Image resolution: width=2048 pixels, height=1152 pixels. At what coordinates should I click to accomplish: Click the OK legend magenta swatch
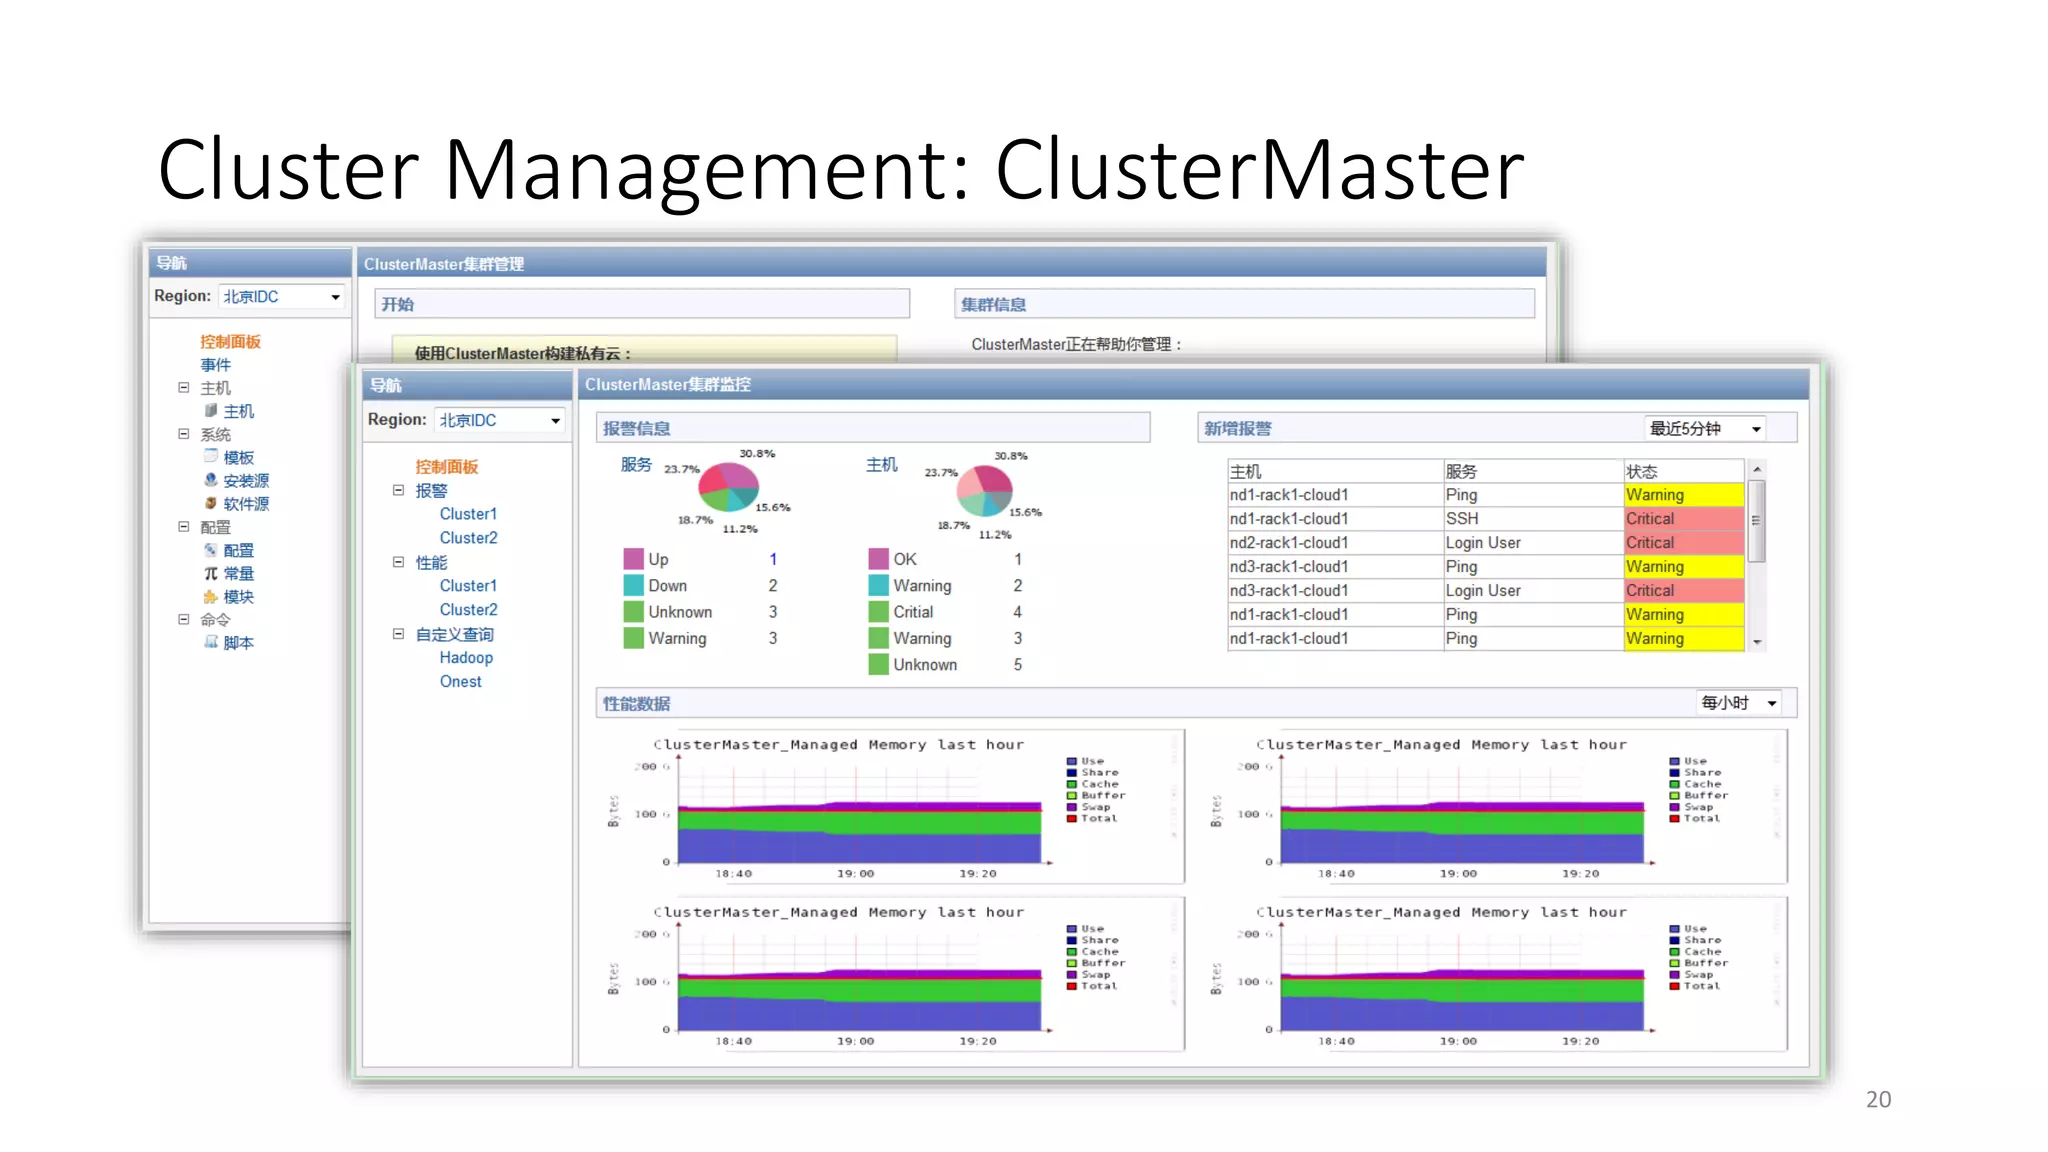point(878,559)
